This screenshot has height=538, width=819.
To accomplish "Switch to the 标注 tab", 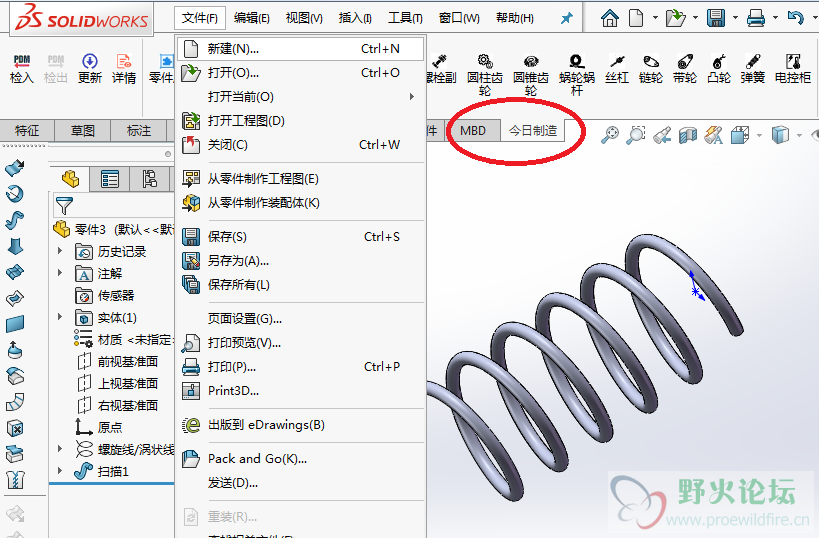I will [x=138, y=131].
